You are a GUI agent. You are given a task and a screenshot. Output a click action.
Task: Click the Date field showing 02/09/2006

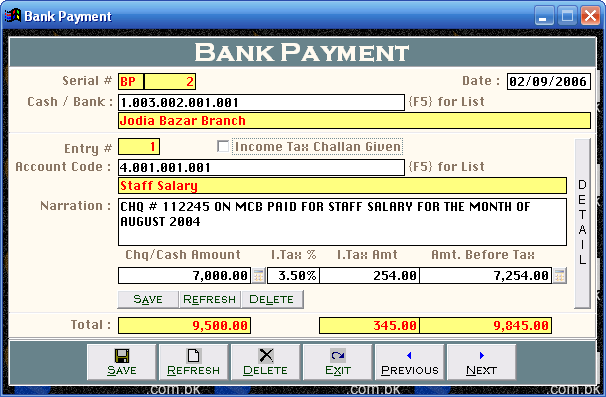pos(549,81)
